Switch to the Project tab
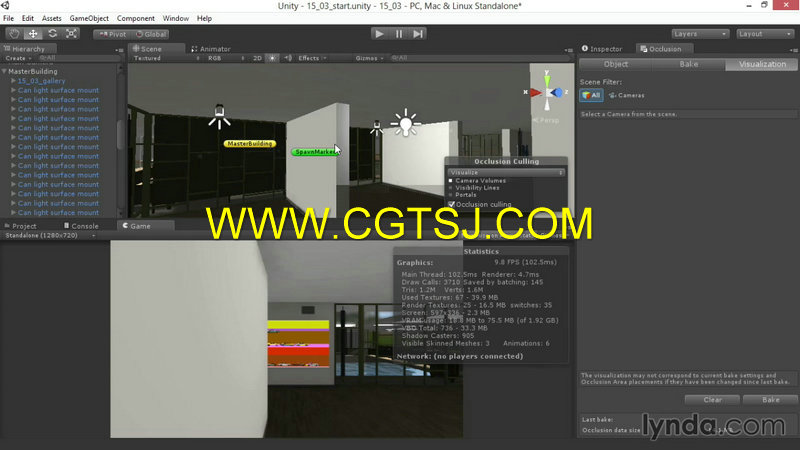This screenshot has width=800, height=450. point(20,226)
